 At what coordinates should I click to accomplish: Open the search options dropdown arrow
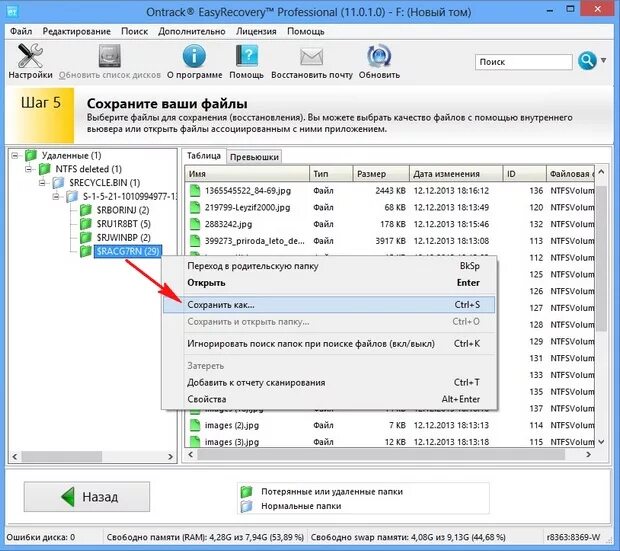pos(603,61)
